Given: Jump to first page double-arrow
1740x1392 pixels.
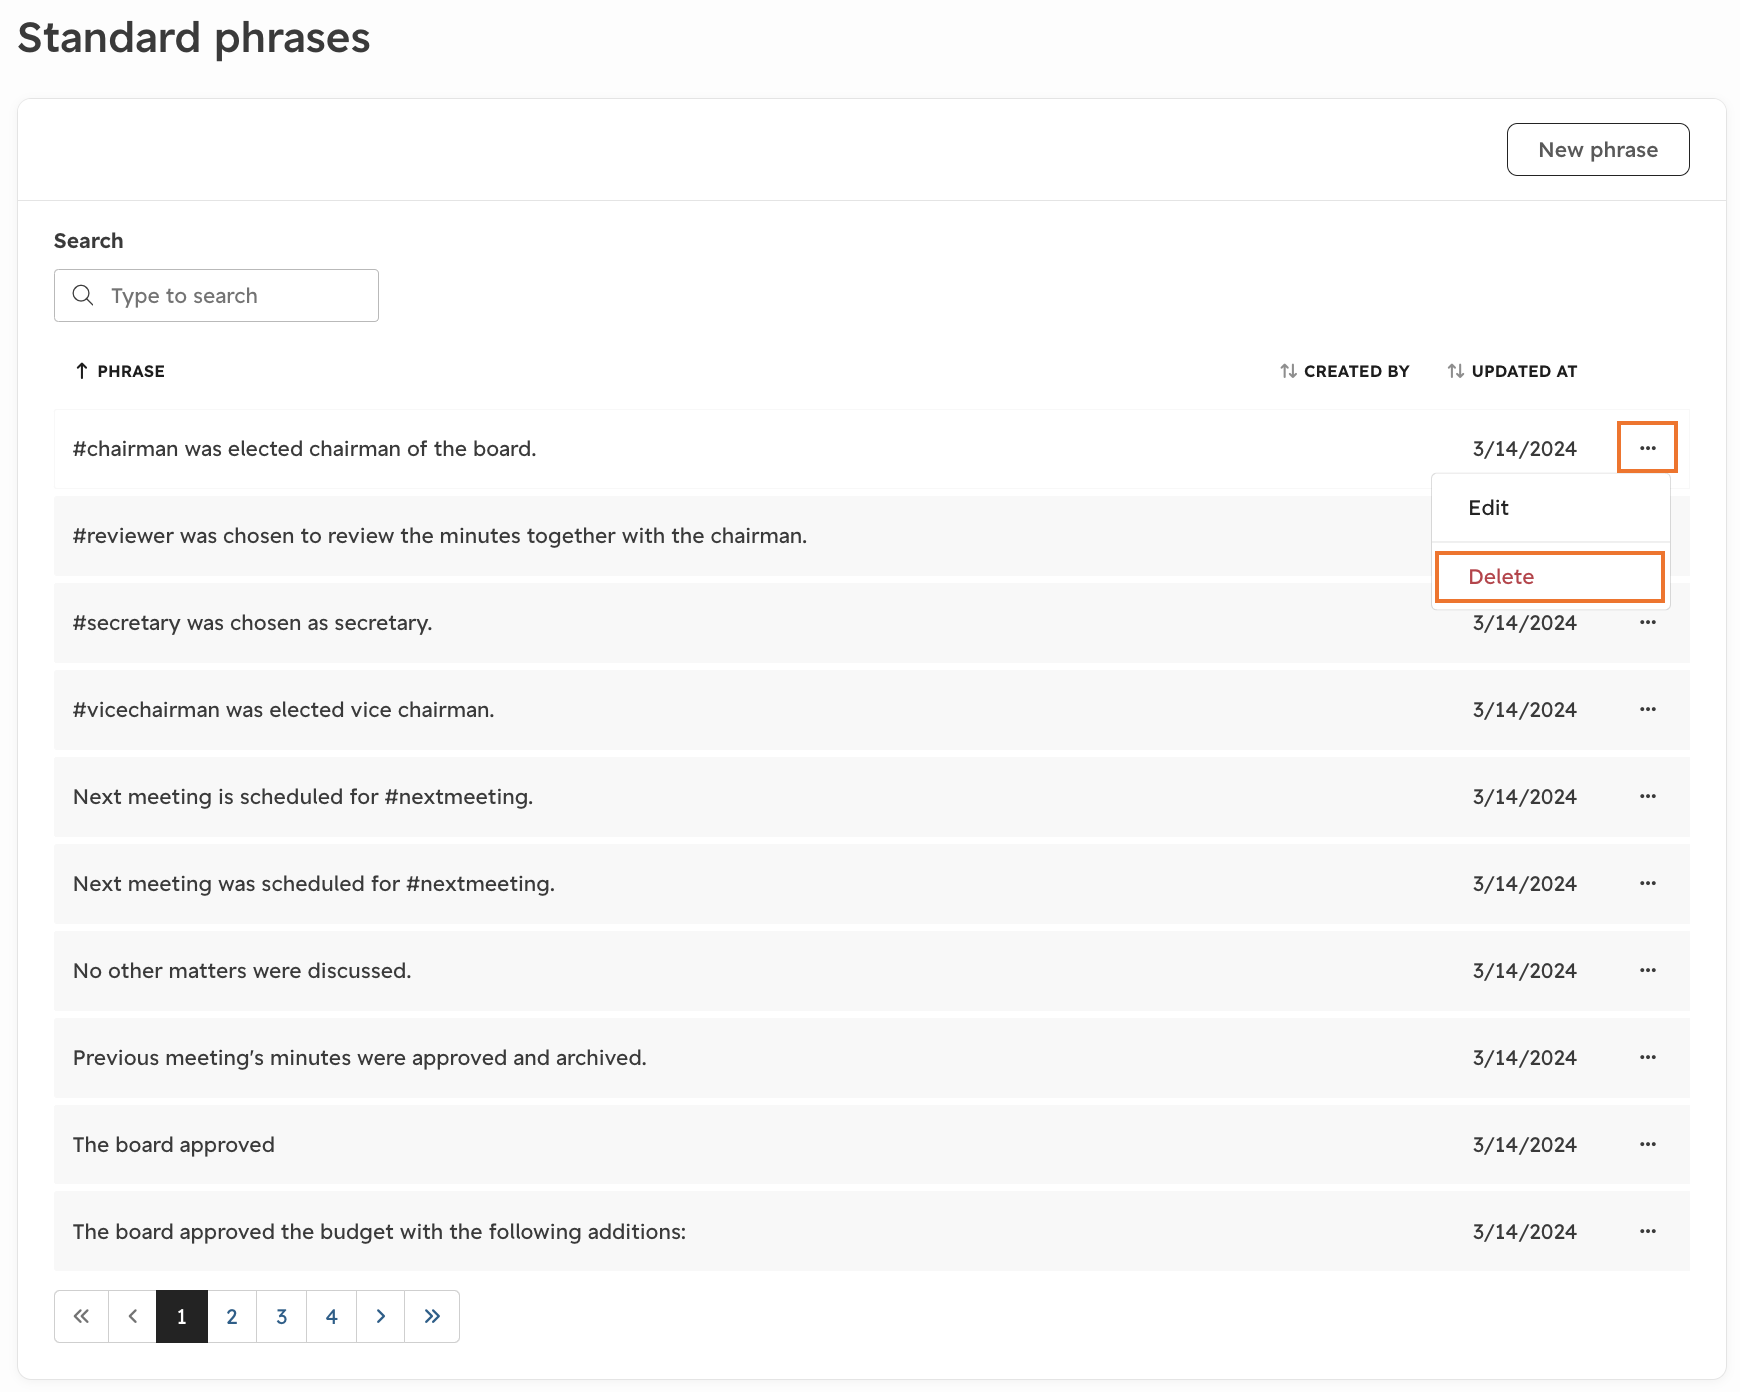Looking at the screenshot, I should pos(81,1316).
